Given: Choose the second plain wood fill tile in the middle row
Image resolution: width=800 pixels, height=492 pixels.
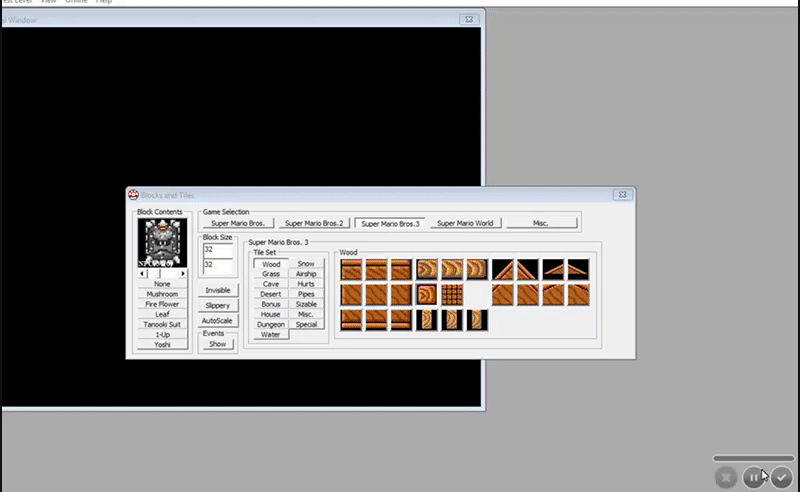Looking at the screenshot, I should click(376, 294).
